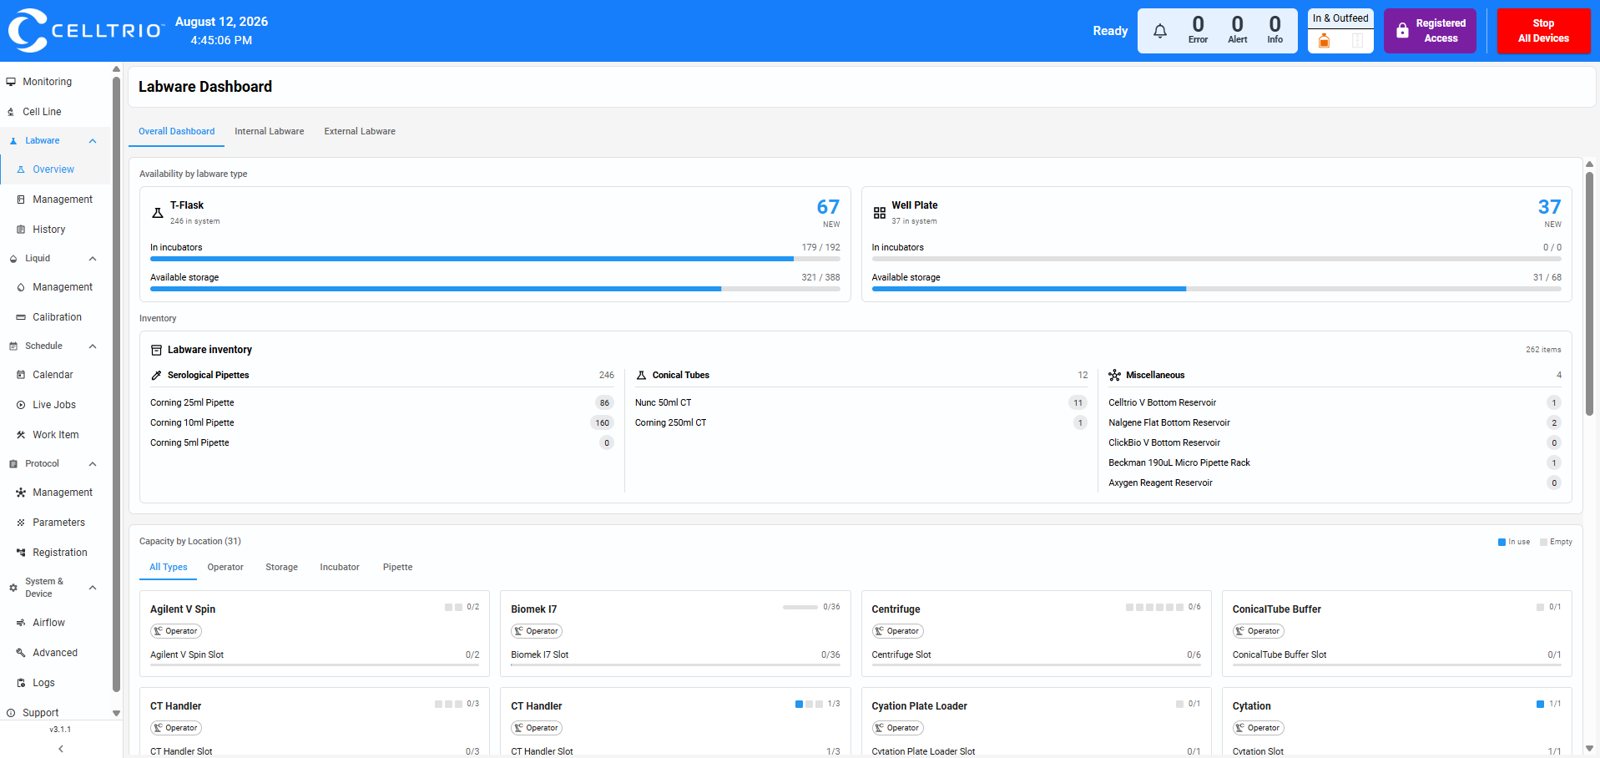Image resolution: width=1600 pixels, height=758 pixels.
Task: Click Beckman 190uL Micro Pipette Rack row
Action: pyautogui.click(x=1335, y=463)
